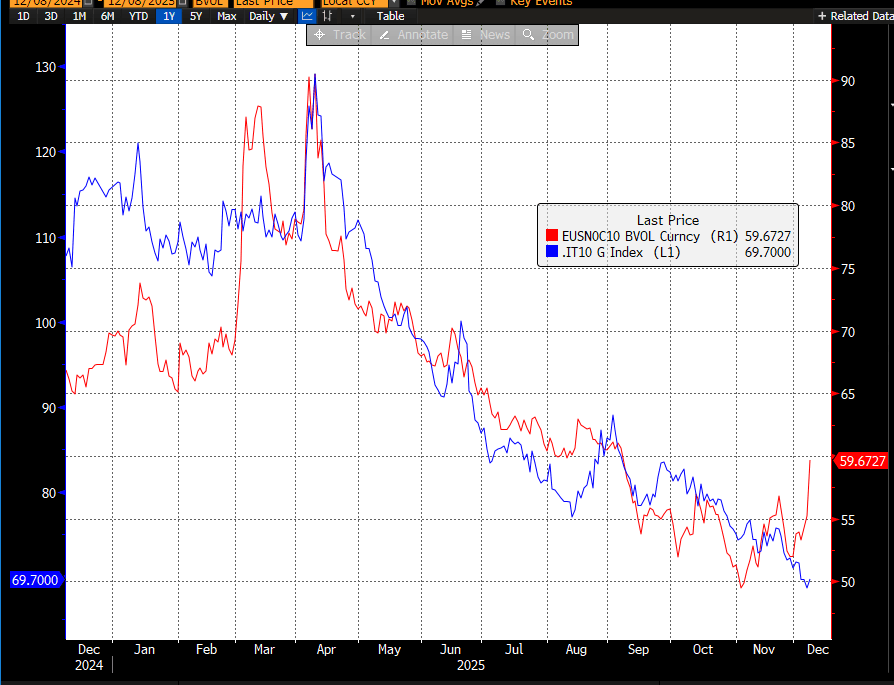Show News on the chart
Image resolution: width=894 pixels, height=685 pixels.
click(x=485, y=35)
